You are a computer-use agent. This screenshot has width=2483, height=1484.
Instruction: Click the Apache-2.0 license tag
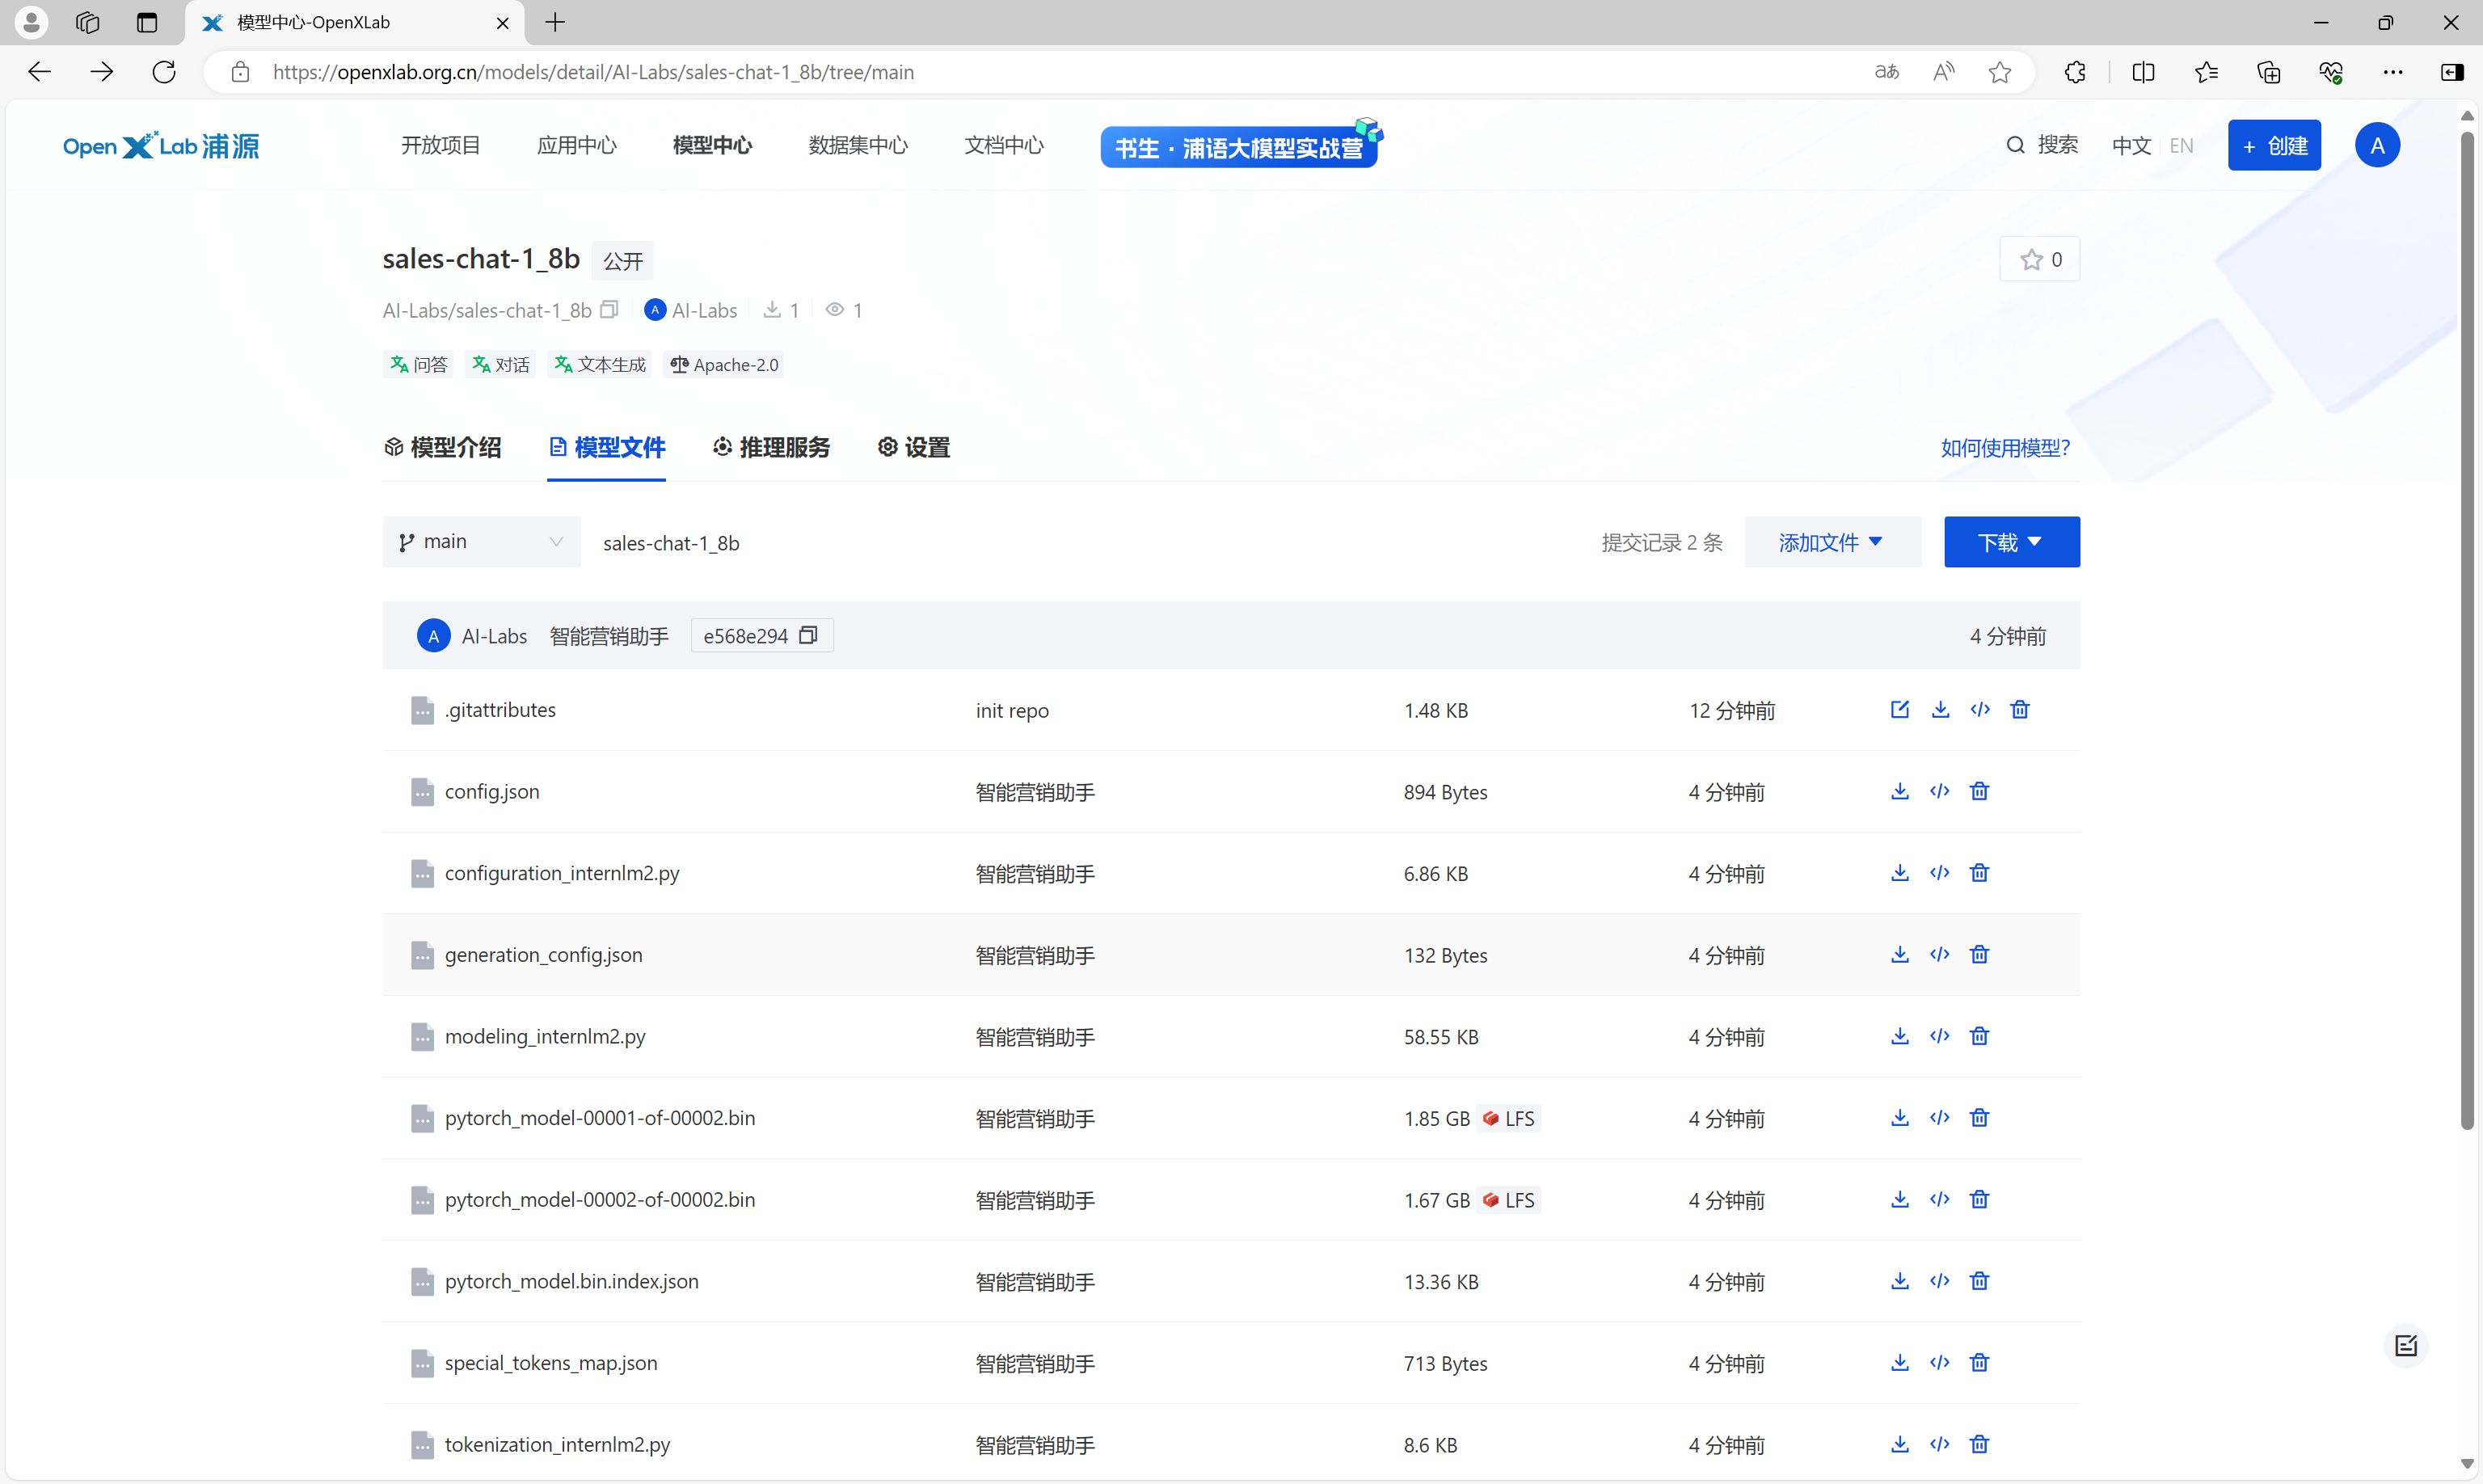(724, 365)
